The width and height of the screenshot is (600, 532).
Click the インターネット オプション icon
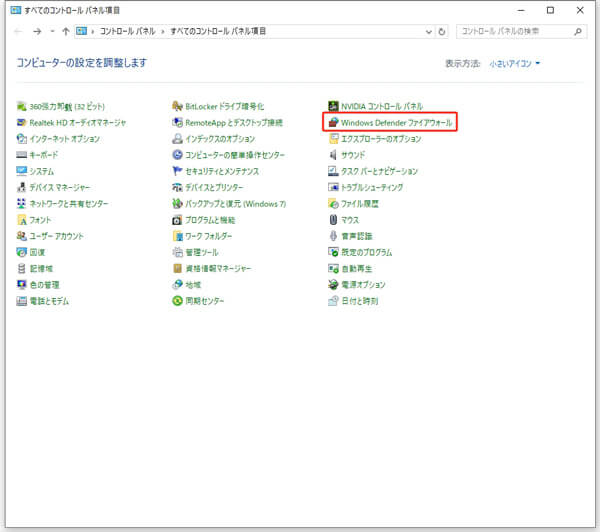[x=21, y=139]
